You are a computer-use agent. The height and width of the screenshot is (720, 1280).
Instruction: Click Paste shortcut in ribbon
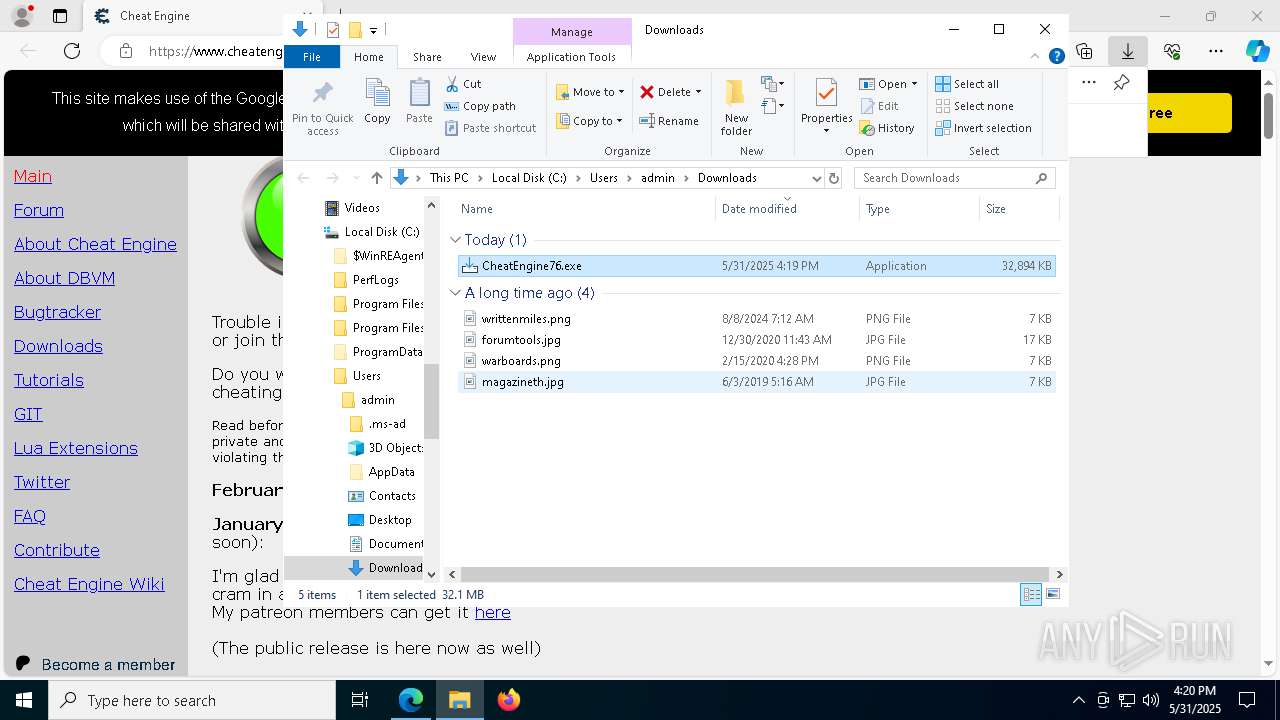(x=490, y=128)
